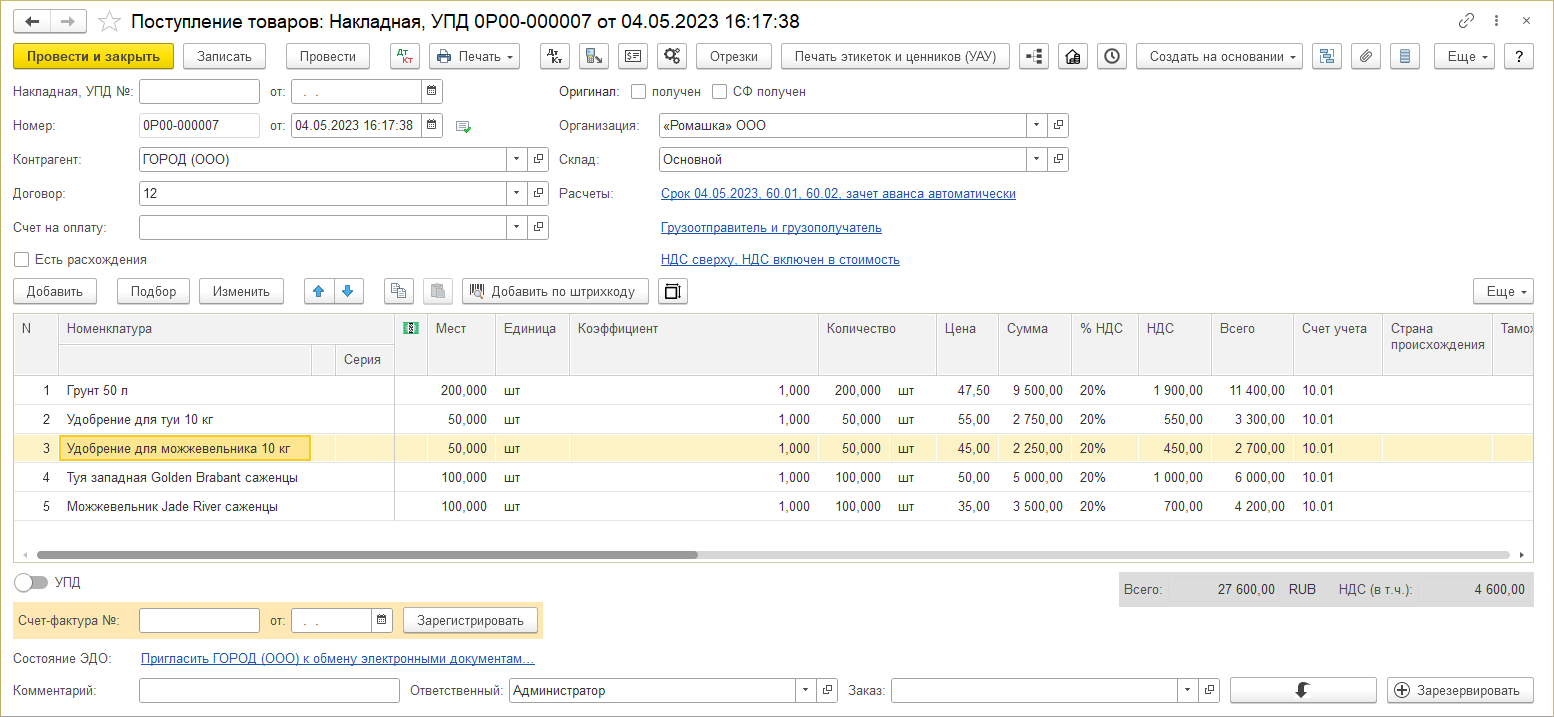Click the back navigation arrow
The width and height of the screenshot is (1554, 717).
(x=33, y=21)
